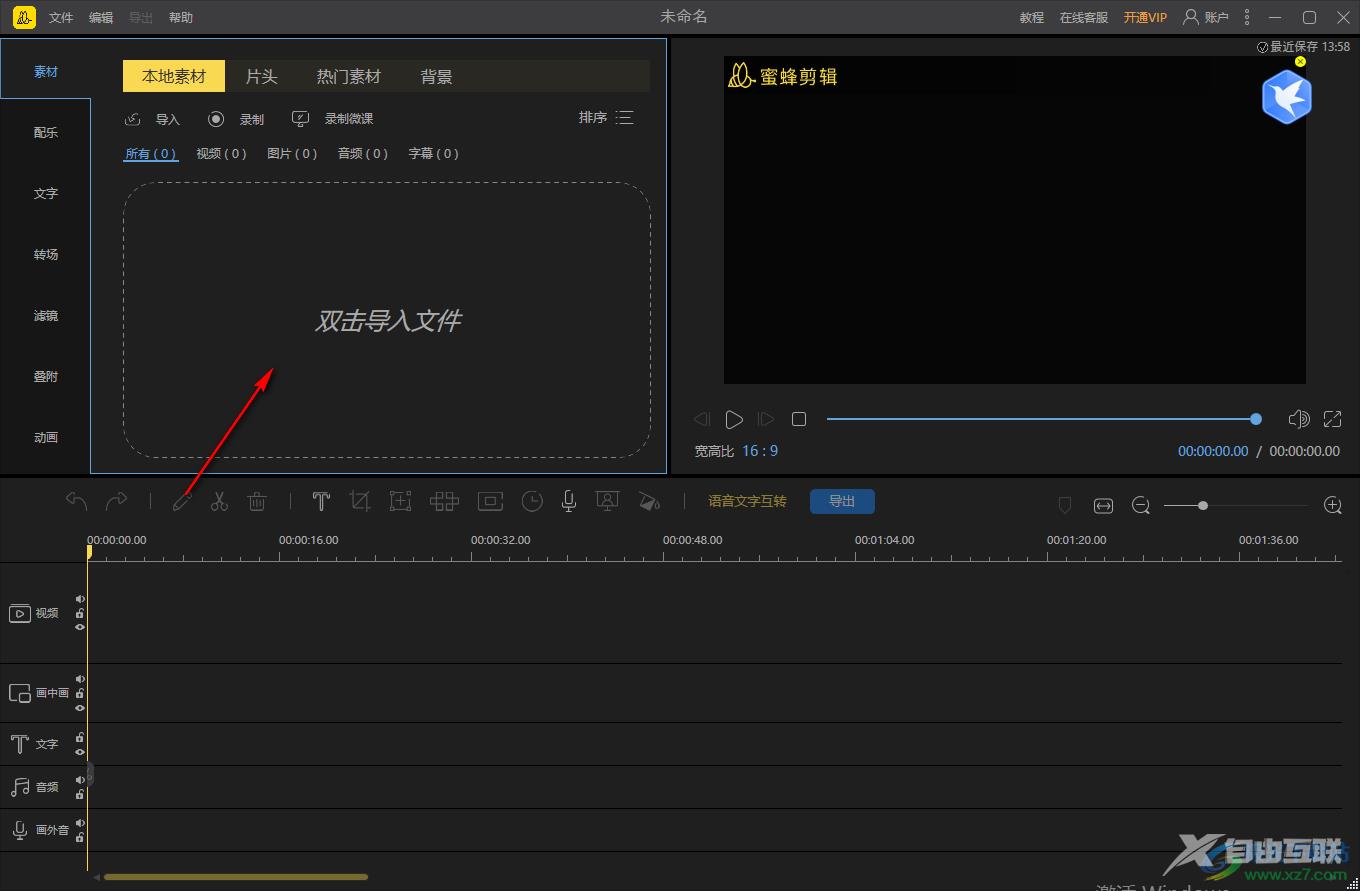Zoom out the timeline
The height and width of the screenshot is (891, 1360).
pyautogui.click(x=1141, y=506)
